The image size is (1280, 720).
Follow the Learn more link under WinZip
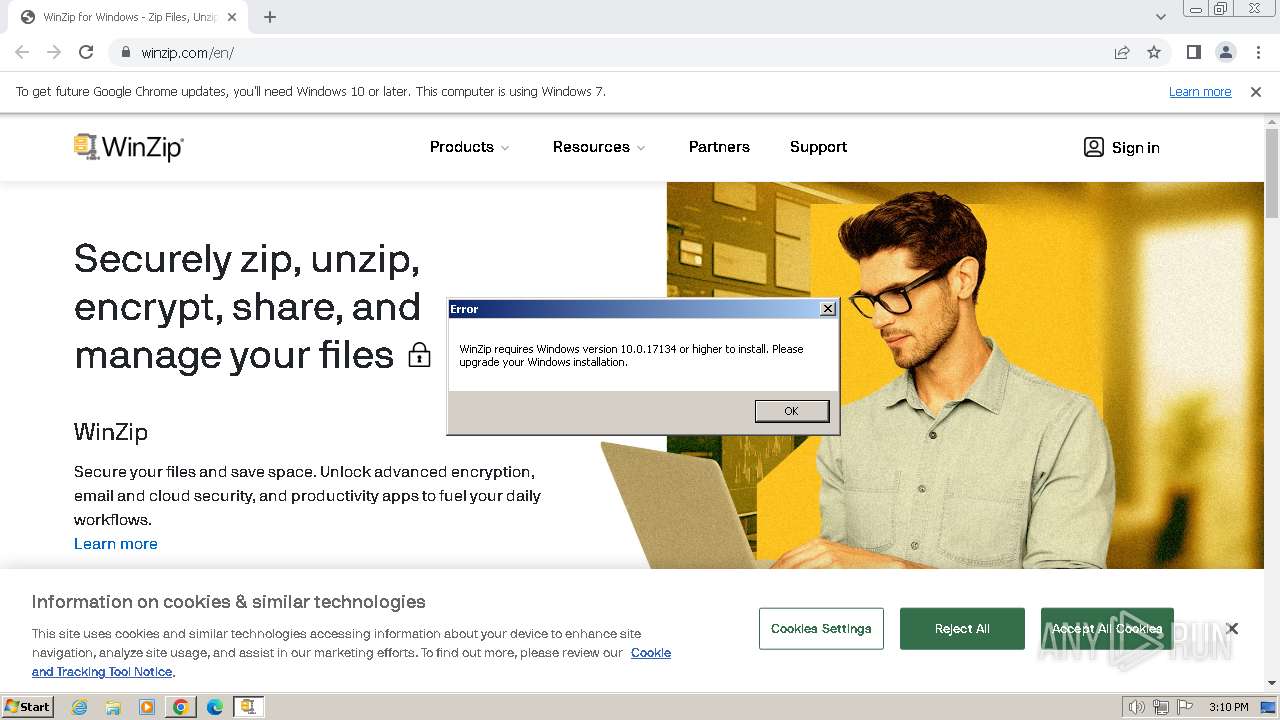[116, 544]
